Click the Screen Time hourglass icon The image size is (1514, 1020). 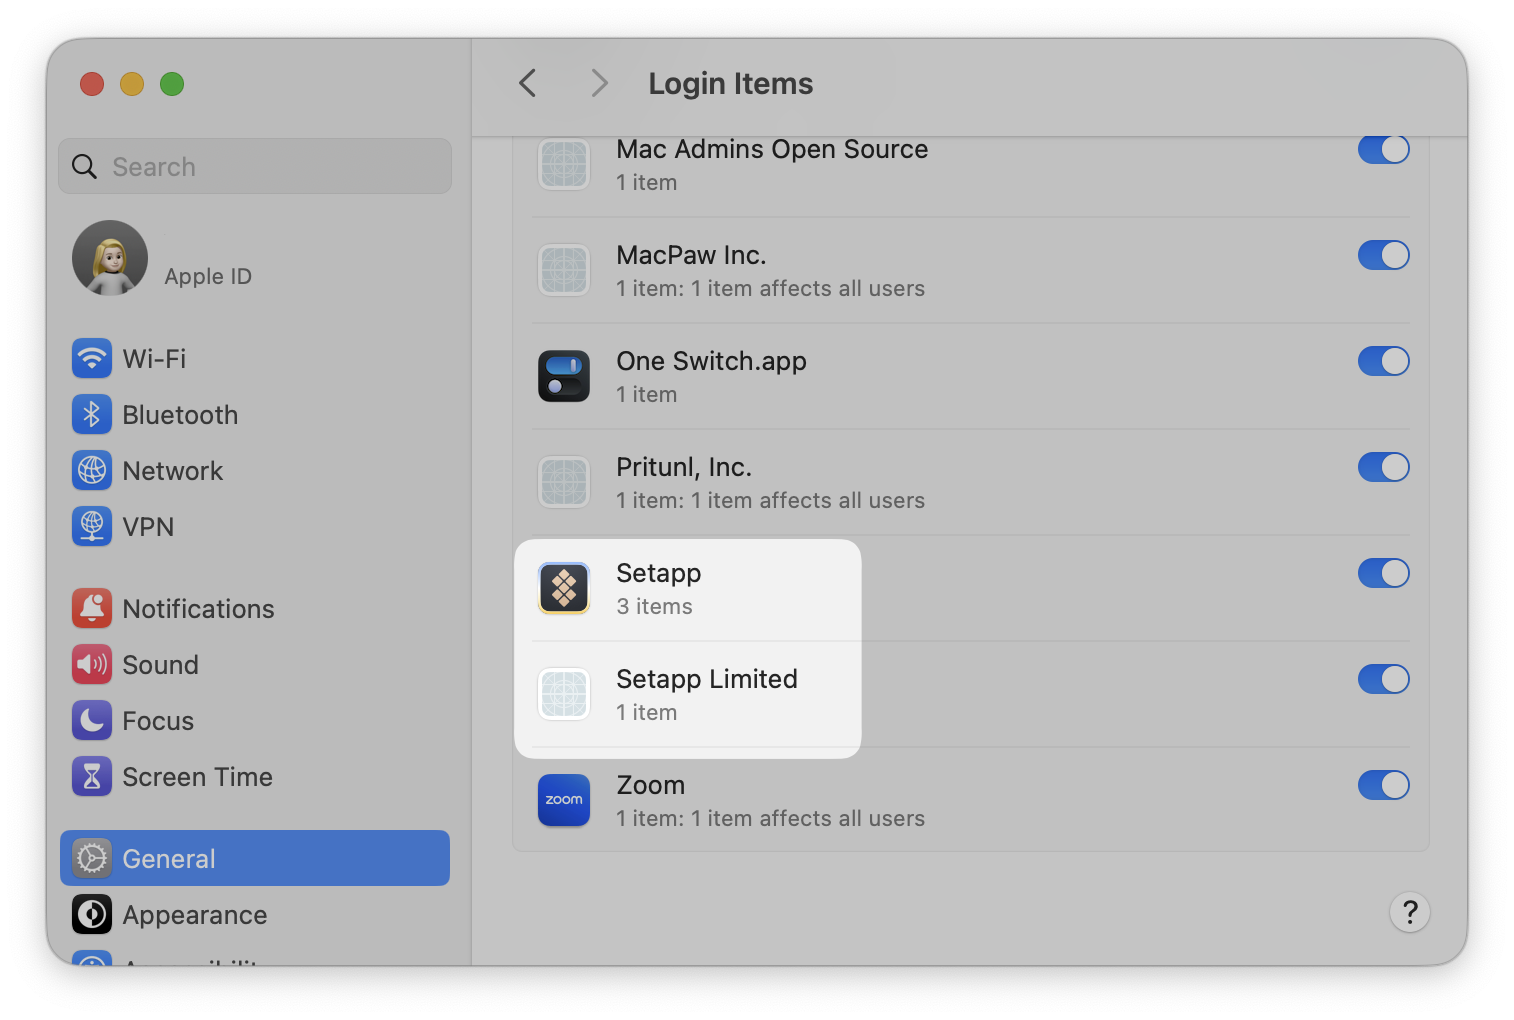pyautogui.click(x=91, y=776)
